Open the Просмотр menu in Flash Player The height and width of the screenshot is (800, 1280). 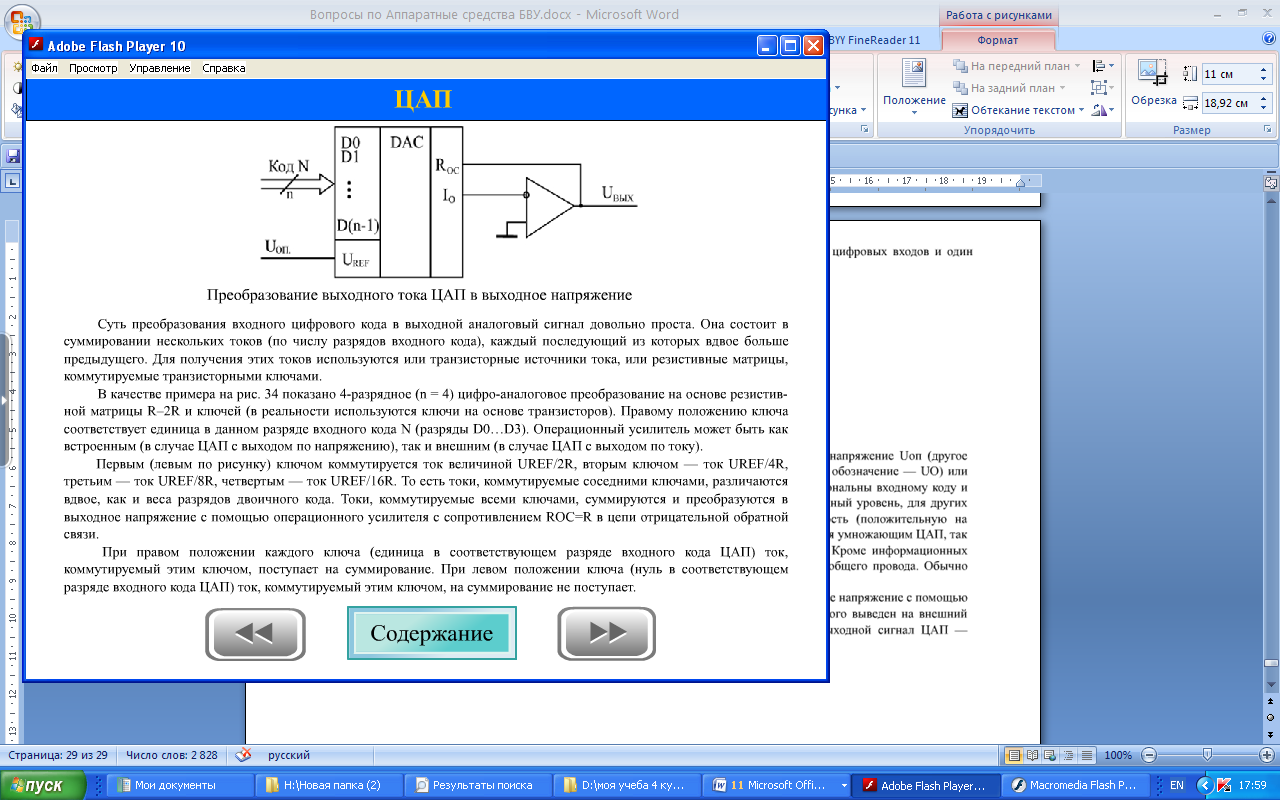(x=93, y=68)
